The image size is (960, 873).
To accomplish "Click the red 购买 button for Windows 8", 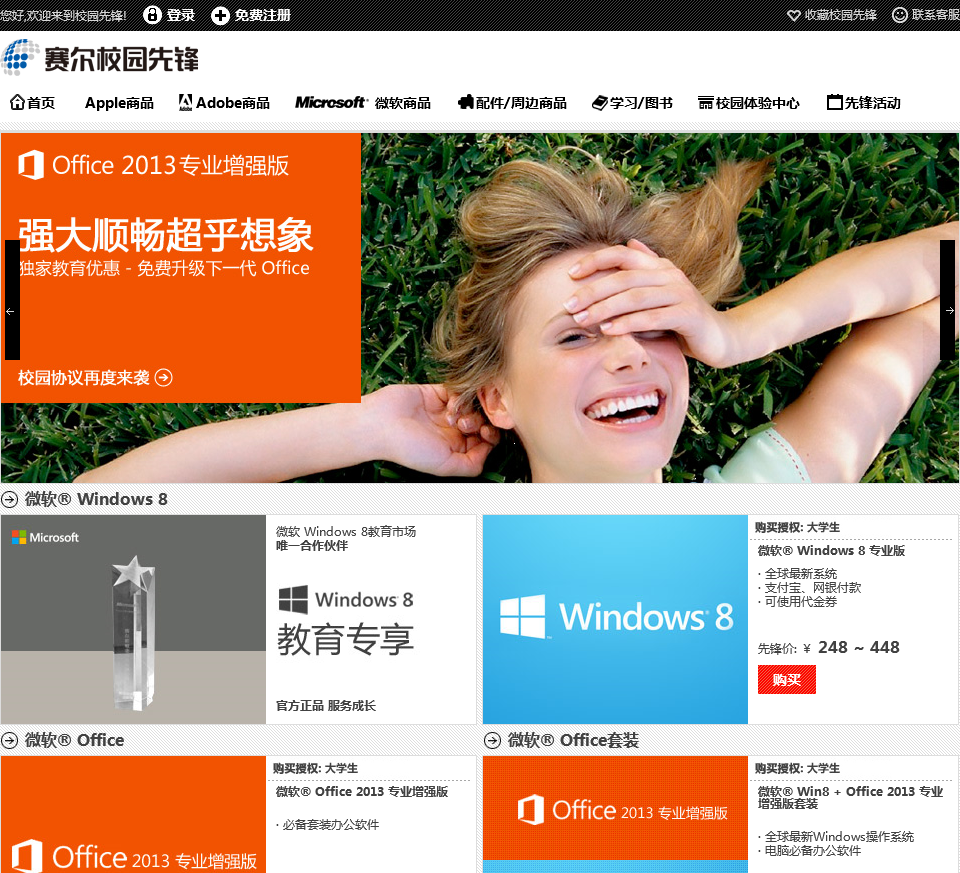I will pyautogui.click(x=787, y=680).
